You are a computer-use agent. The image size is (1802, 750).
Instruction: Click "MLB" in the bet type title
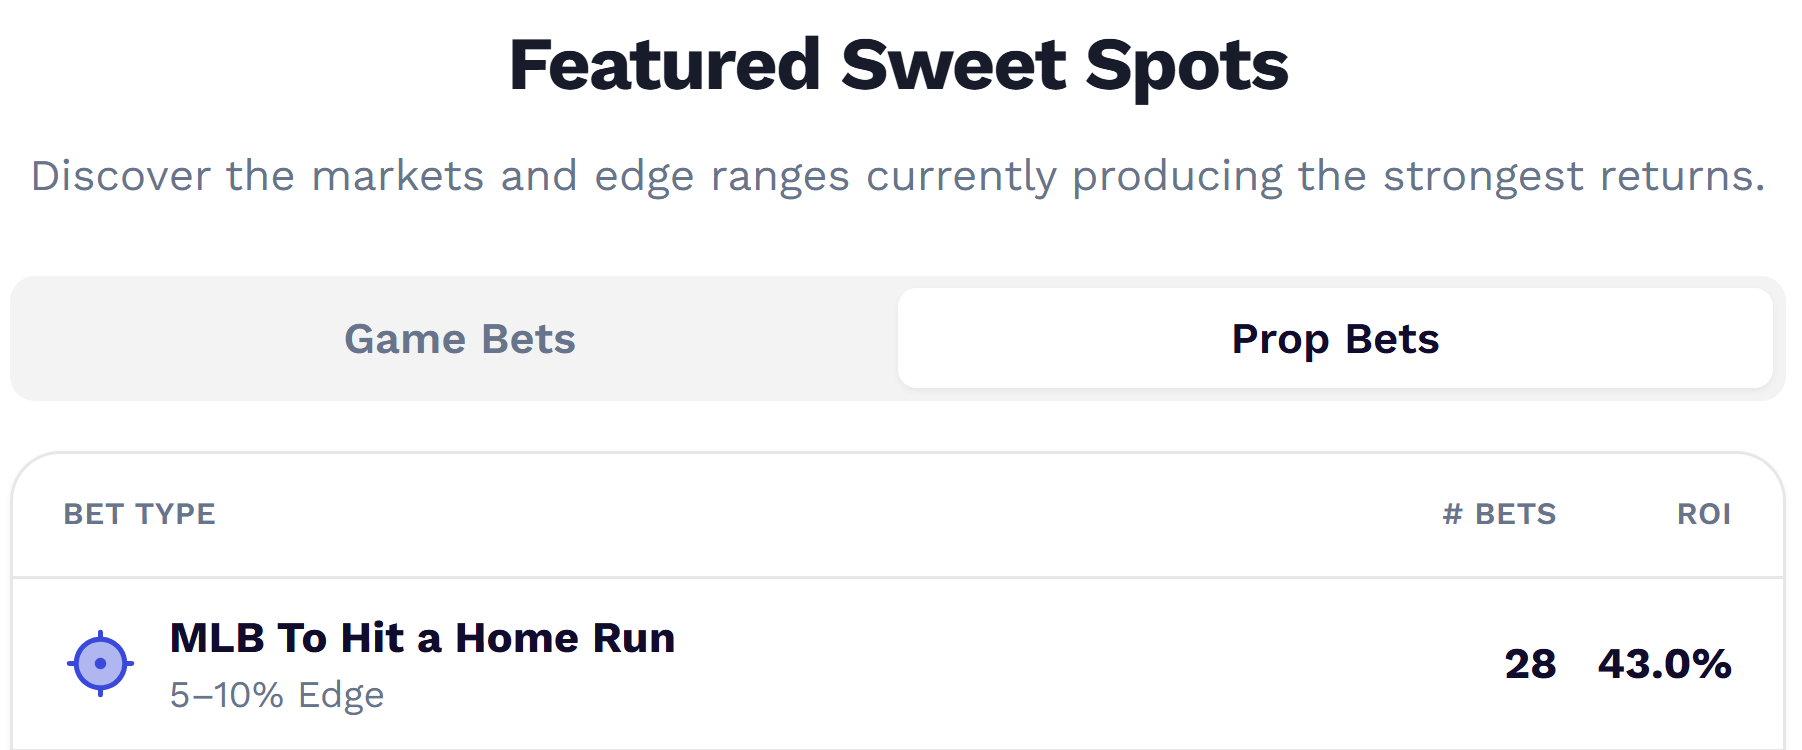[x=217, y=638]
